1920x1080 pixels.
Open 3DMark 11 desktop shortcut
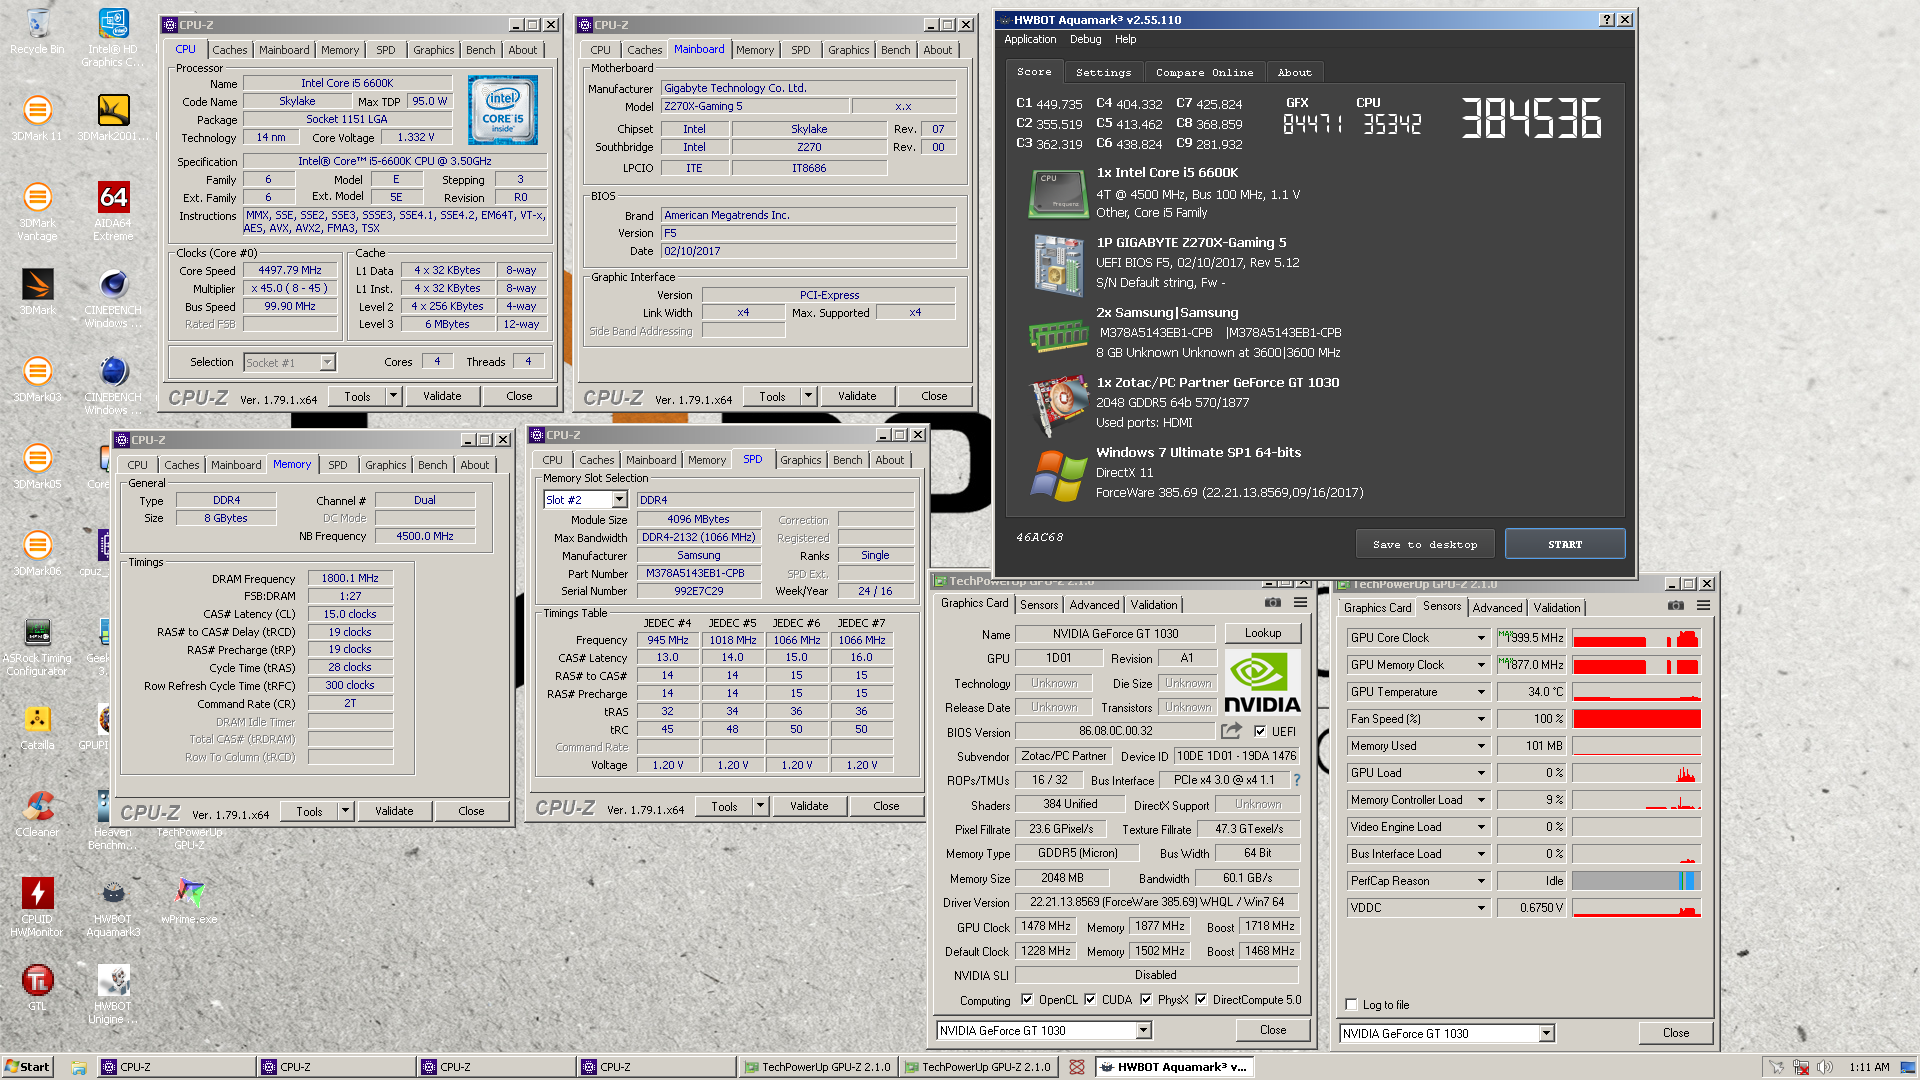(37, 117)
